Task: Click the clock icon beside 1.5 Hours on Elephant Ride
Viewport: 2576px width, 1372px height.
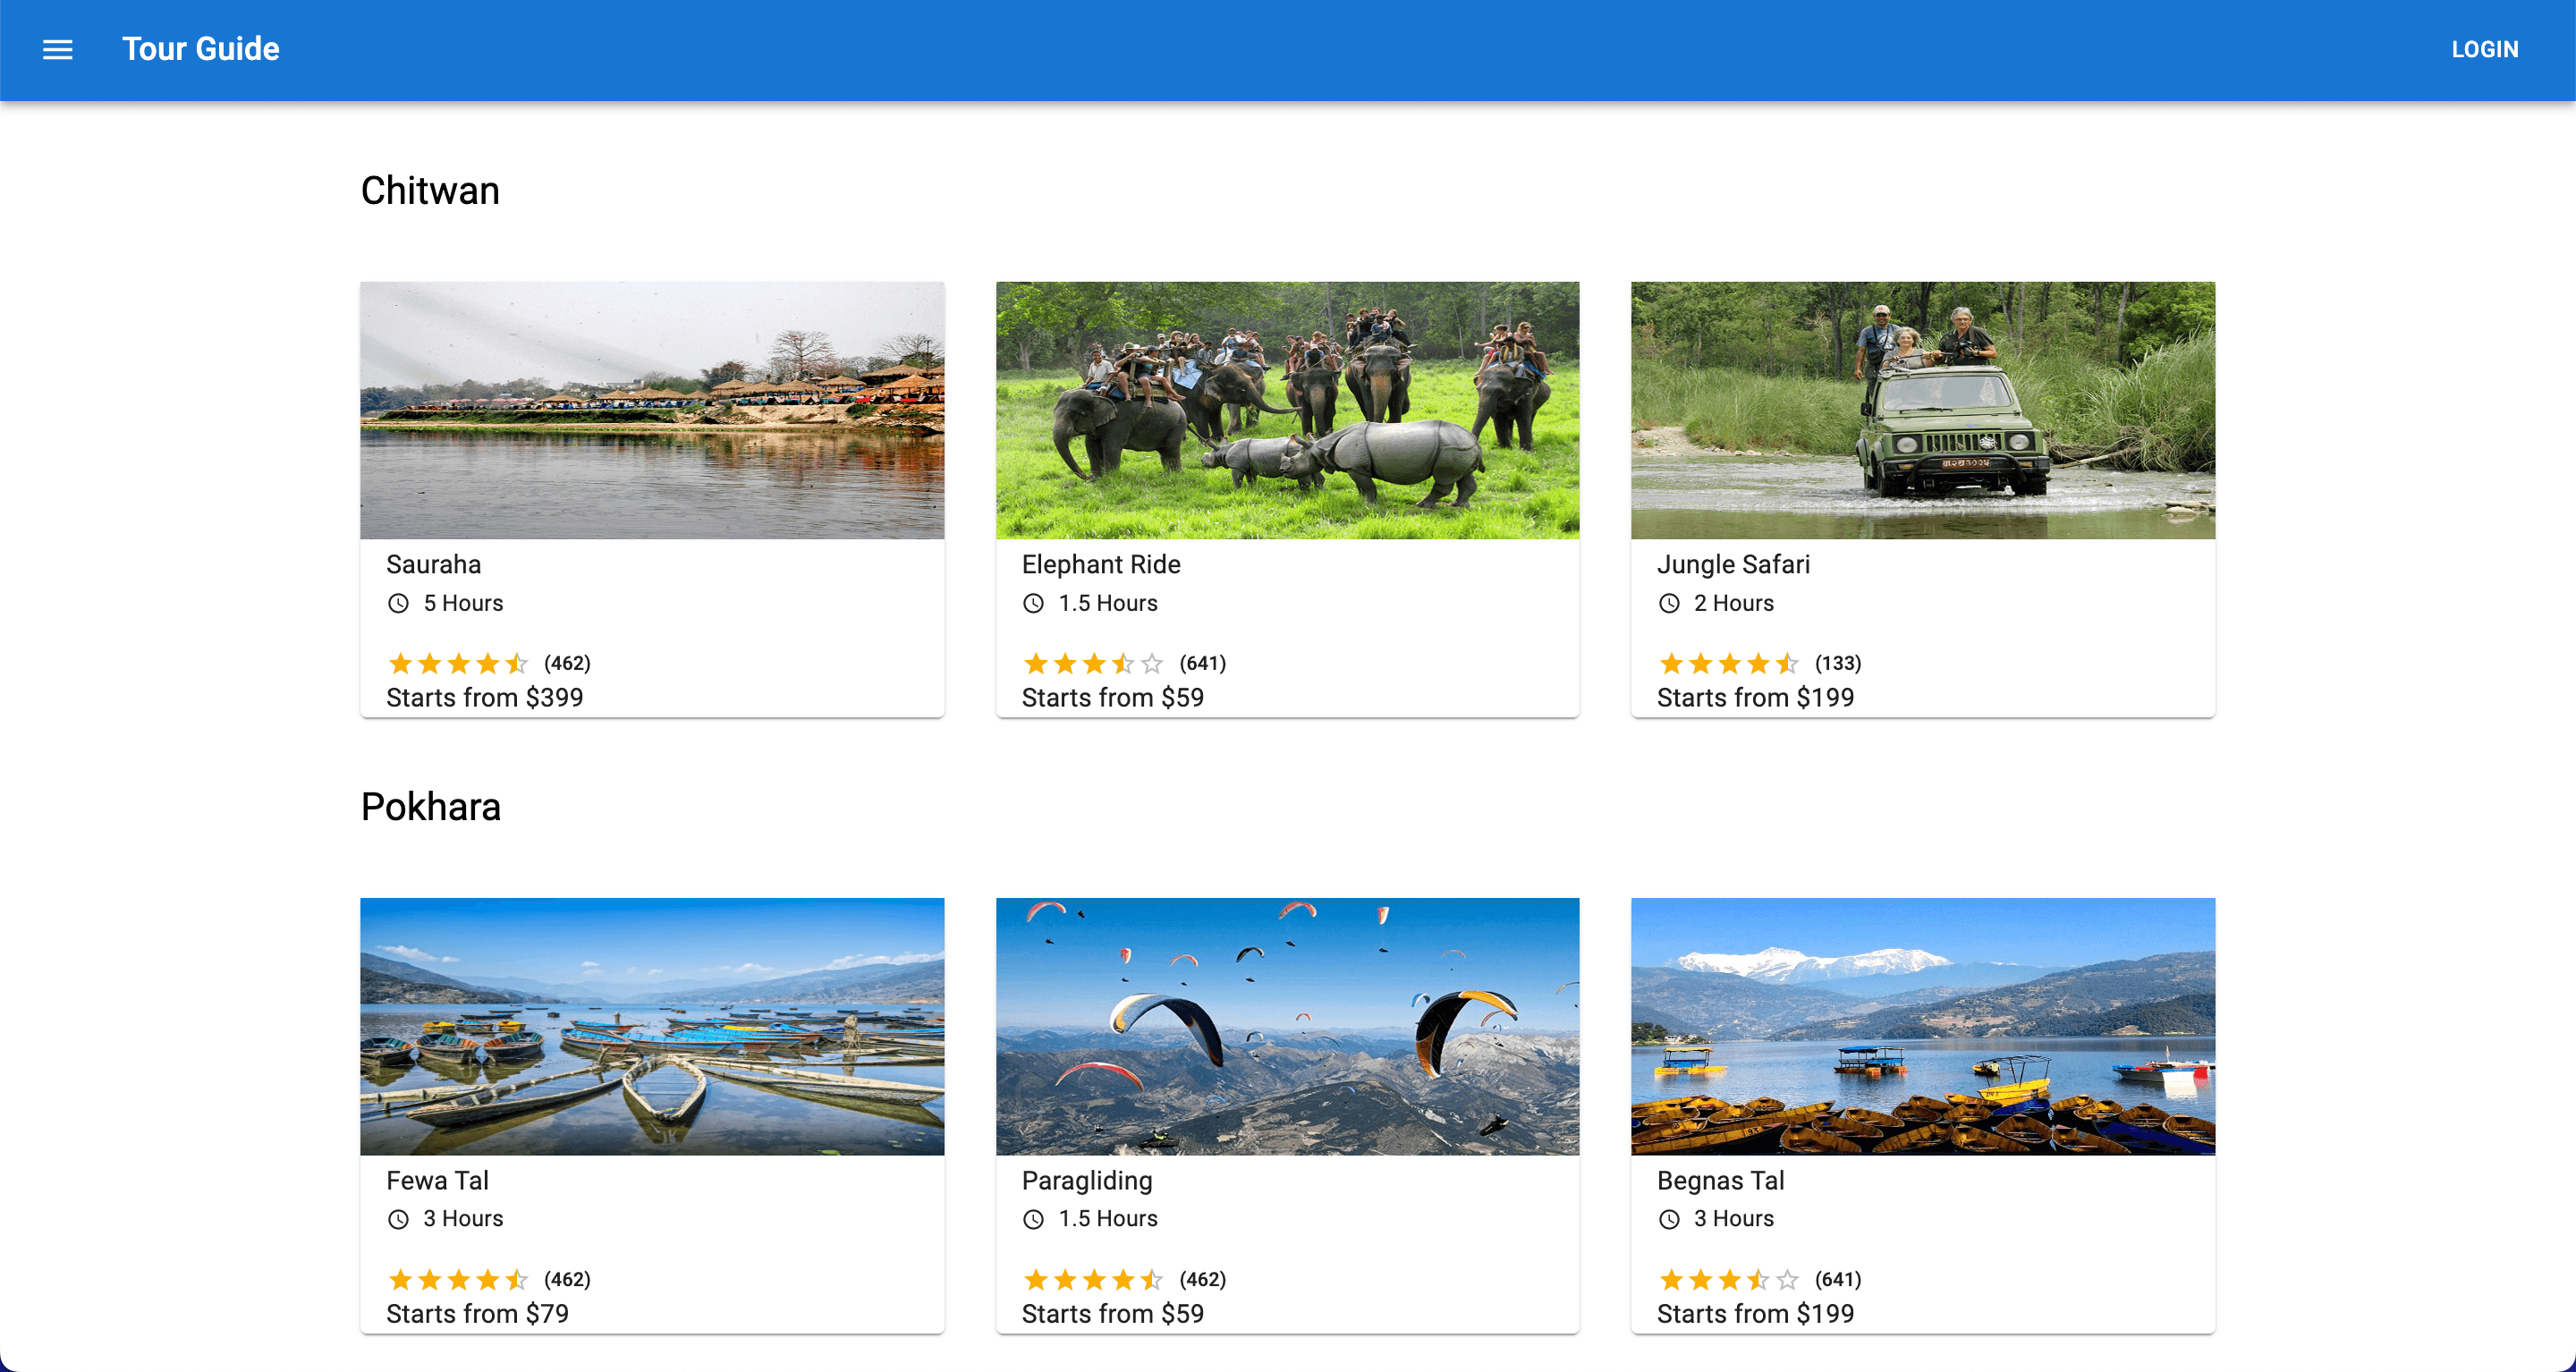Action: tap(1033, 603)
